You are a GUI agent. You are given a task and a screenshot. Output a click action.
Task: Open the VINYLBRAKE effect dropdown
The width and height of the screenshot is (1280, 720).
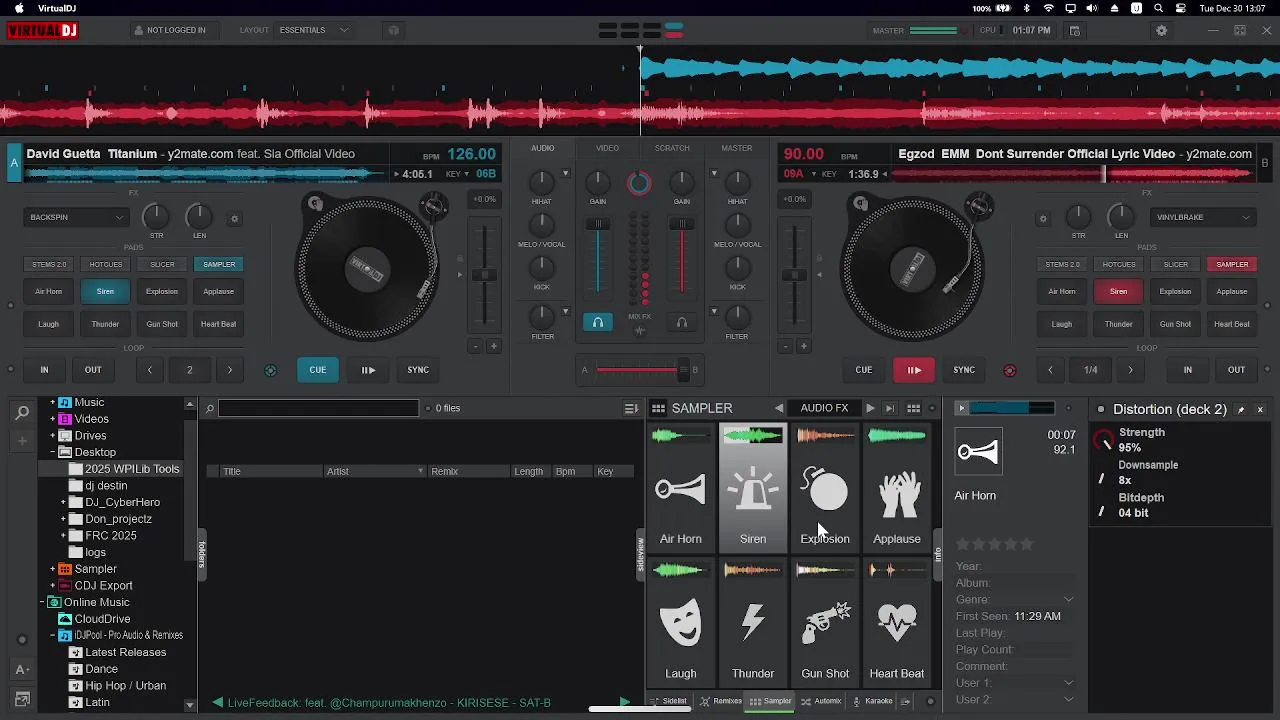pos(1204,217)
